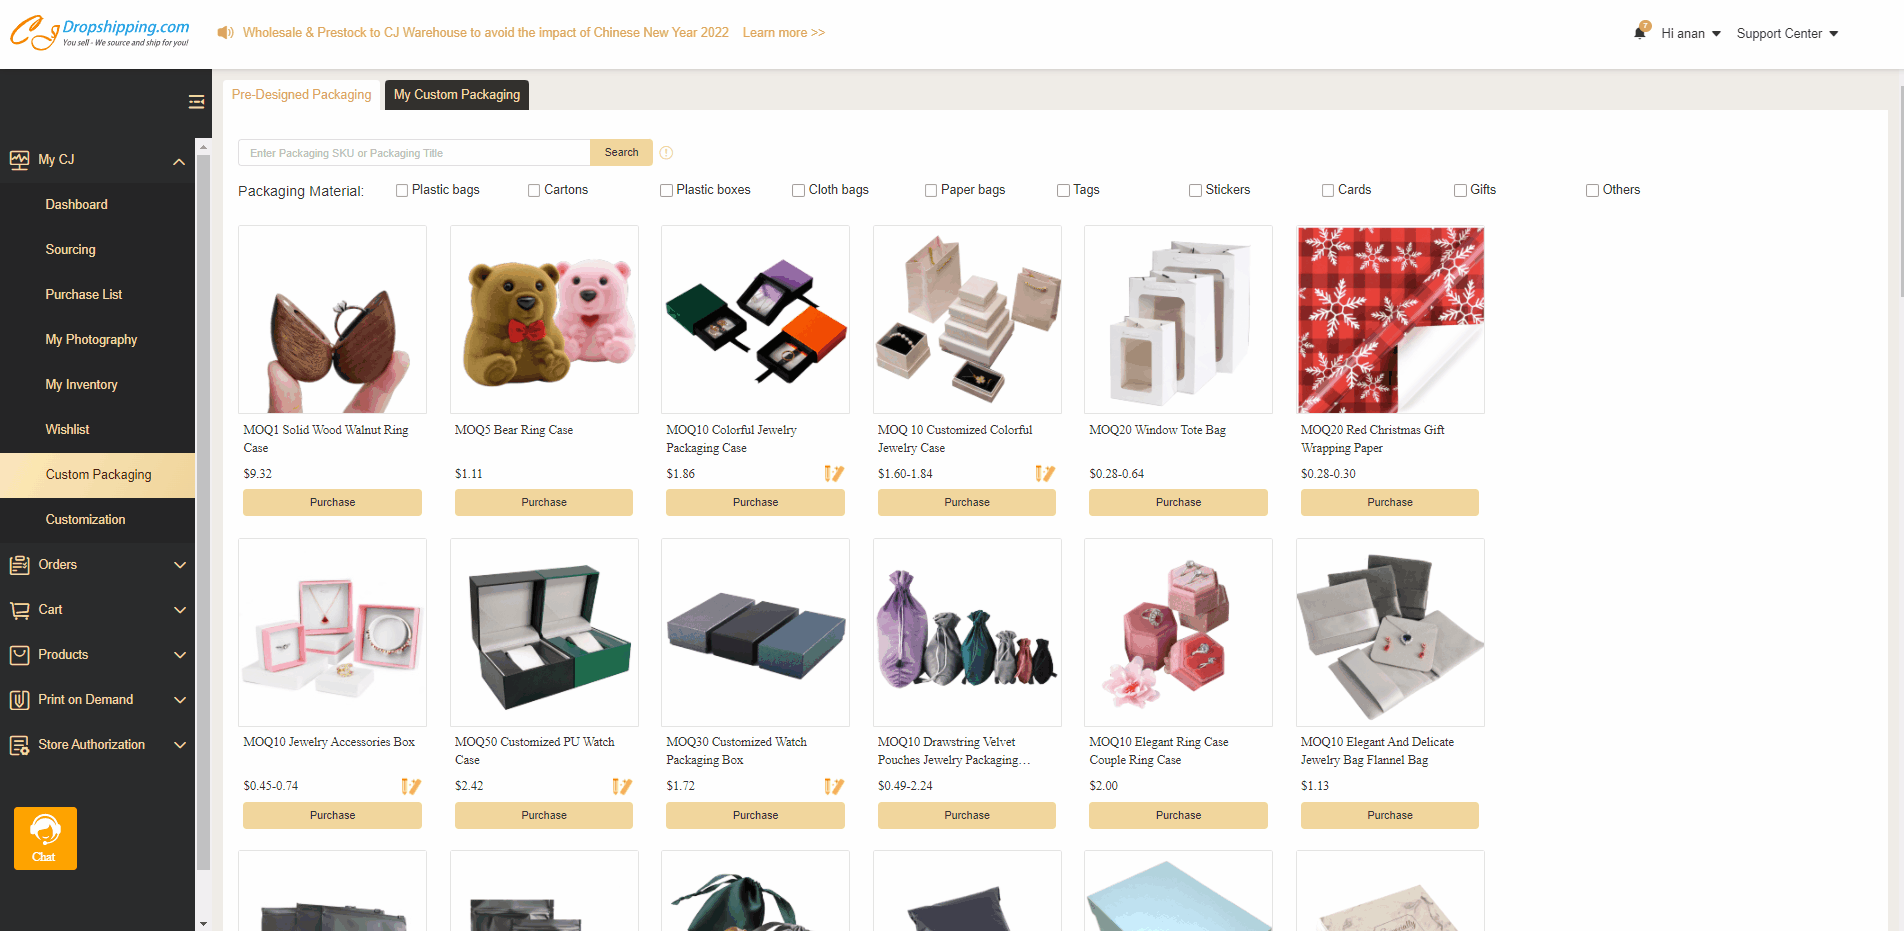Switch to Pre-Designed Packaging tab
This screenshot has width=1904, height=931.
pos(301,95)
